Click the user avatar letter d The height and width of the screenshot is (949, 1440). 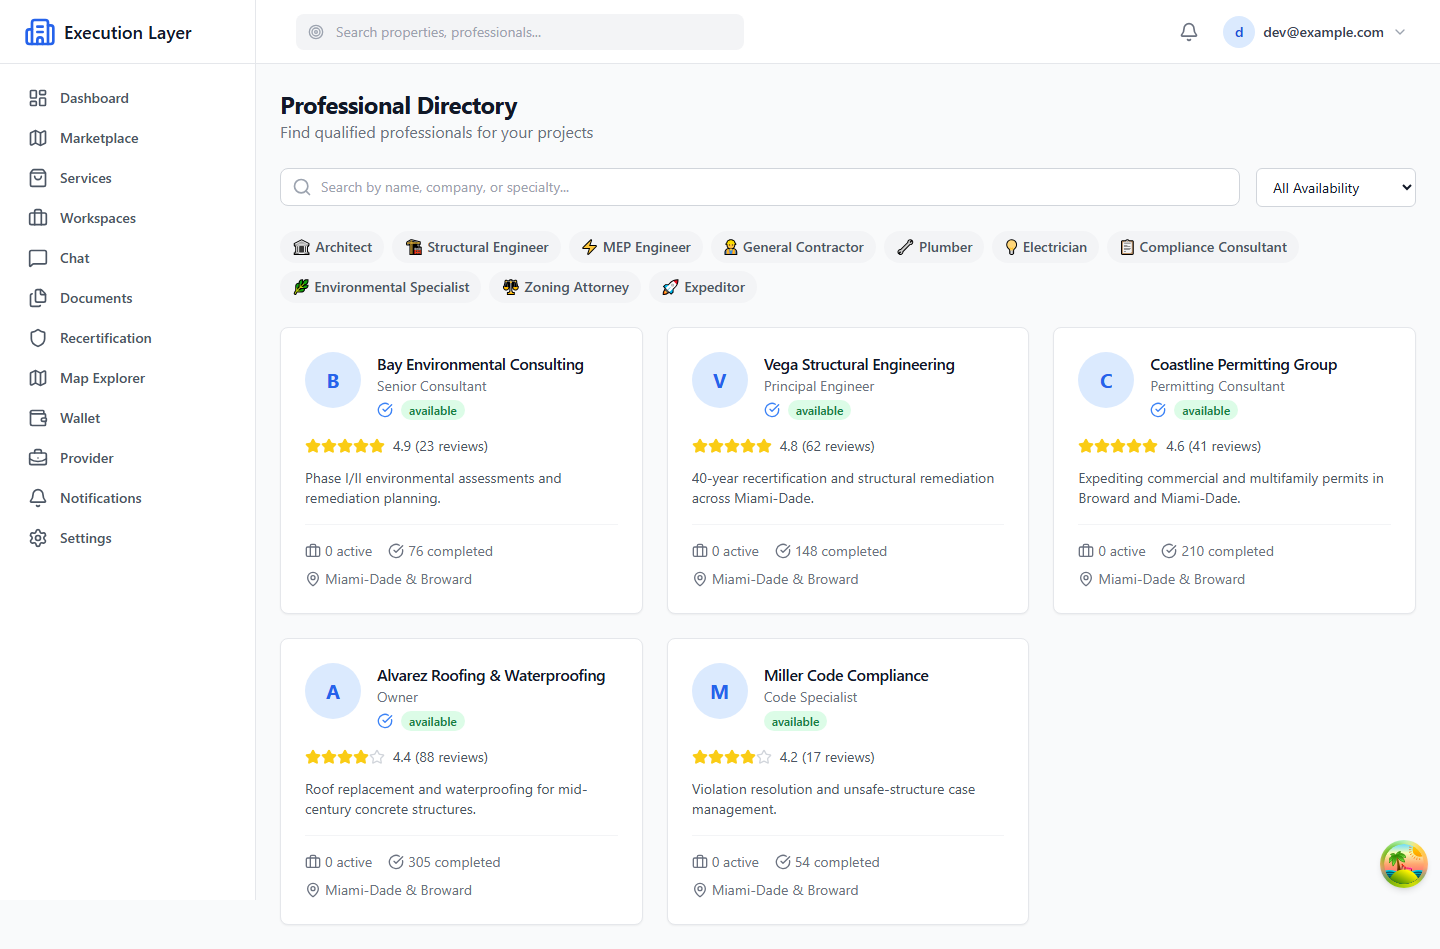1239,32
